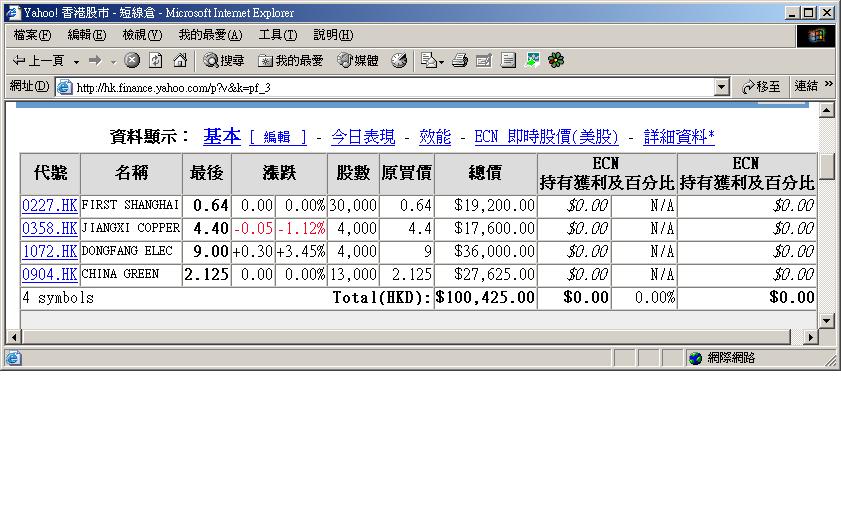Click the 今日表現 link
Screen dimensions: 841x512
[363, 137]
